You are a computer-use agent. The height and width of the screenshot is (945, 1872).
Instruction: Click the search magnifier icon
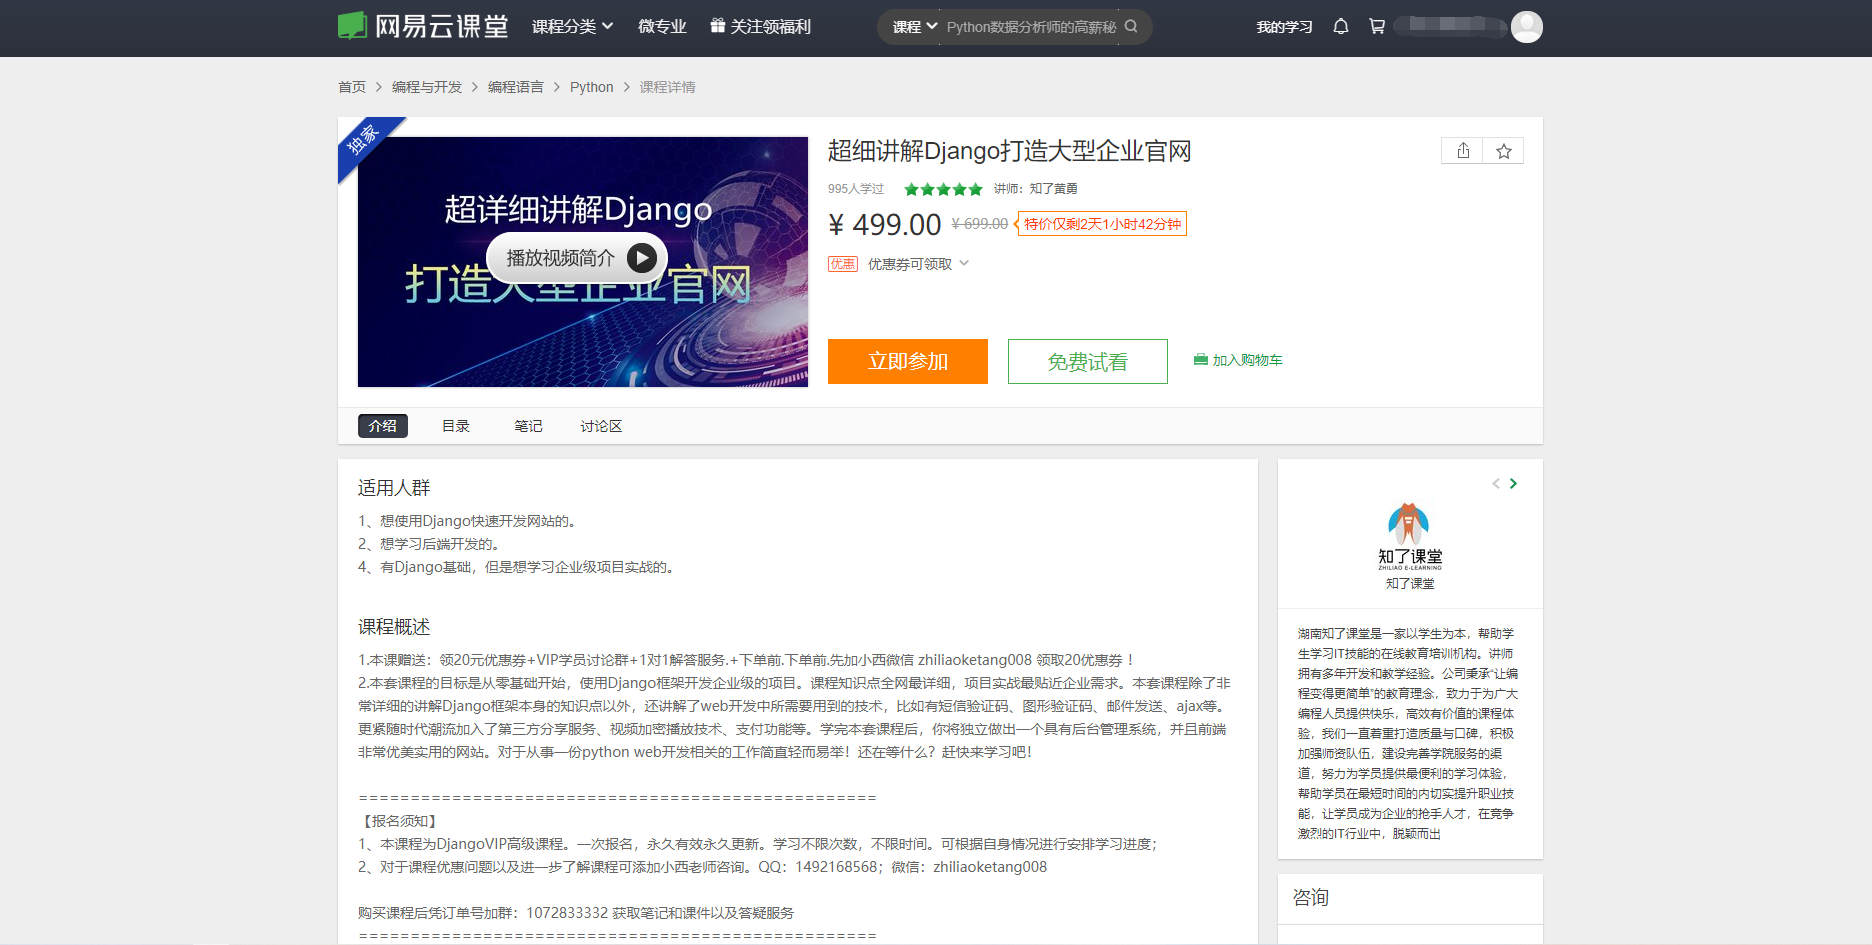coord(1131,27)
